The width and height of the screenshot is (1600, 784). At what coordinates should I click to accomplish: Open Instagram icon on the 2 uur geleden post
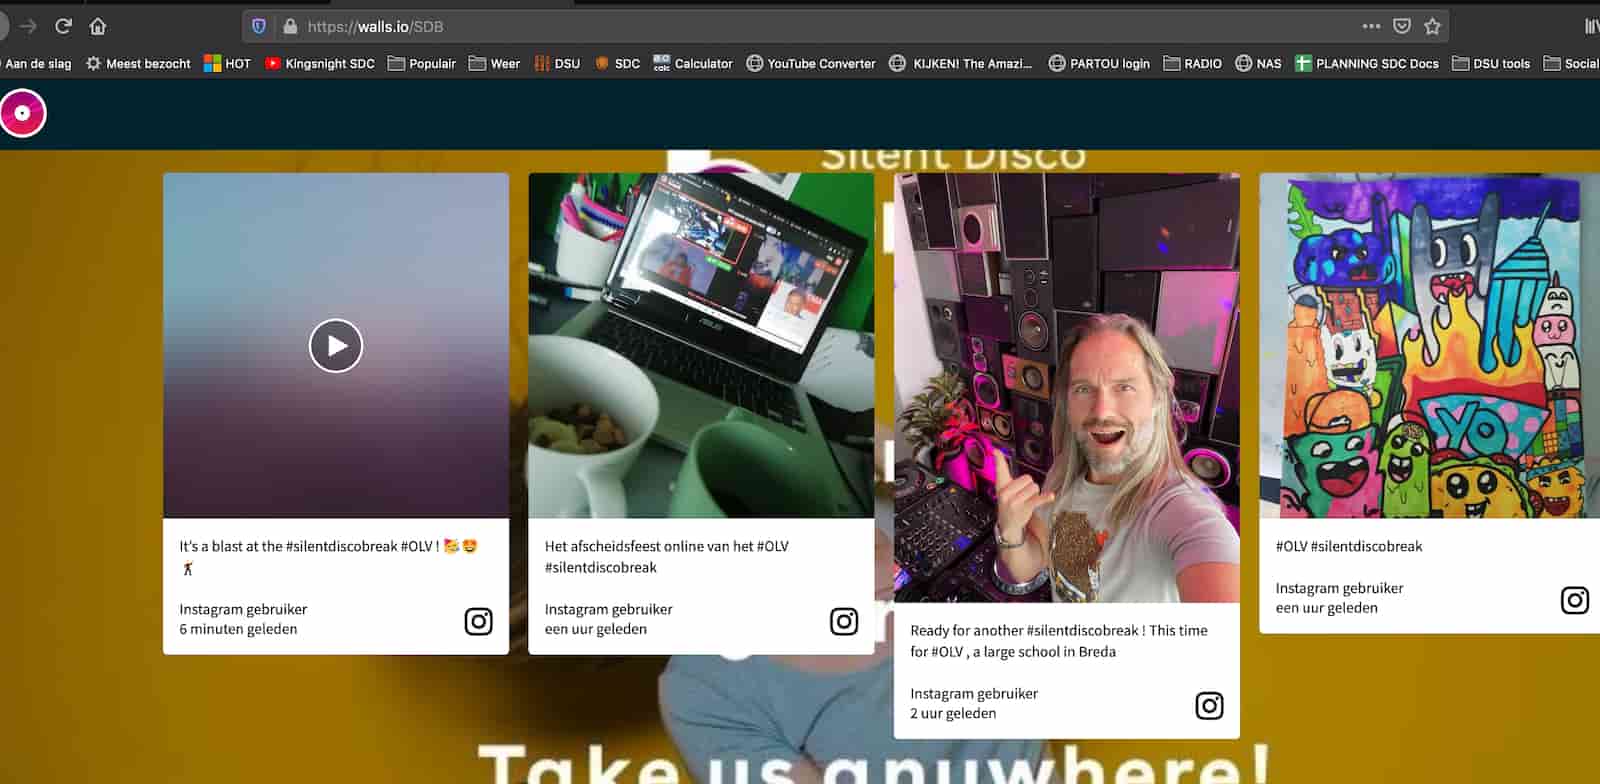[x=1209, y=705]
